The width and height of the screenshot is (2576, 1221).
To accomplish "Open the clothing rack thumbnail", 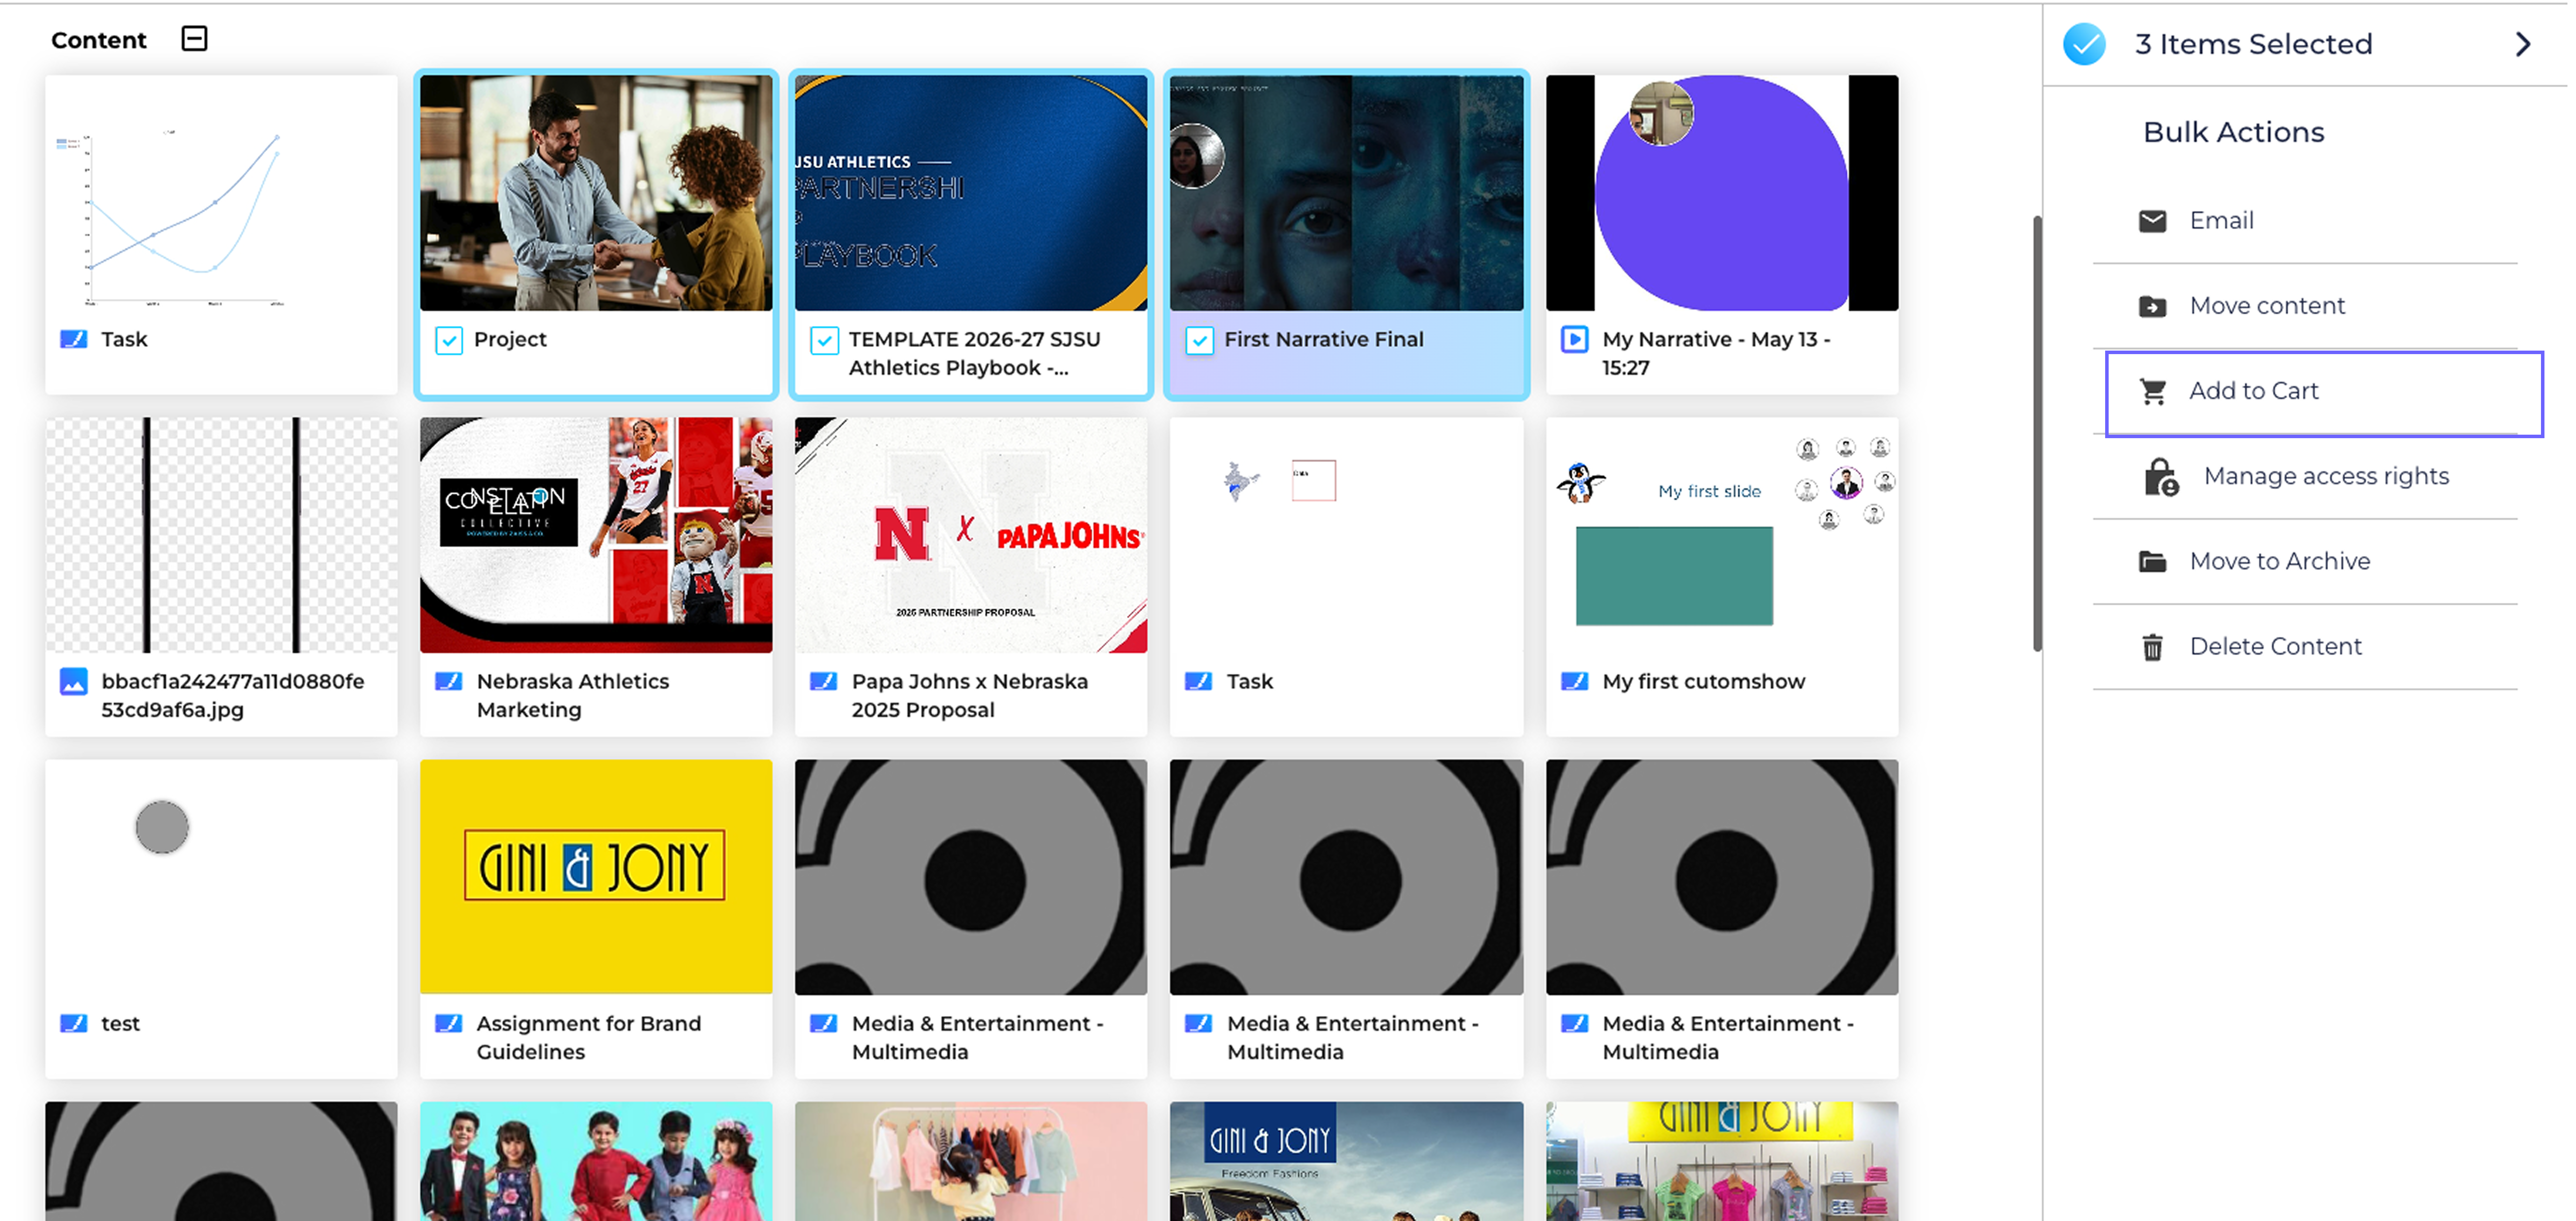I will point(971,1161).
